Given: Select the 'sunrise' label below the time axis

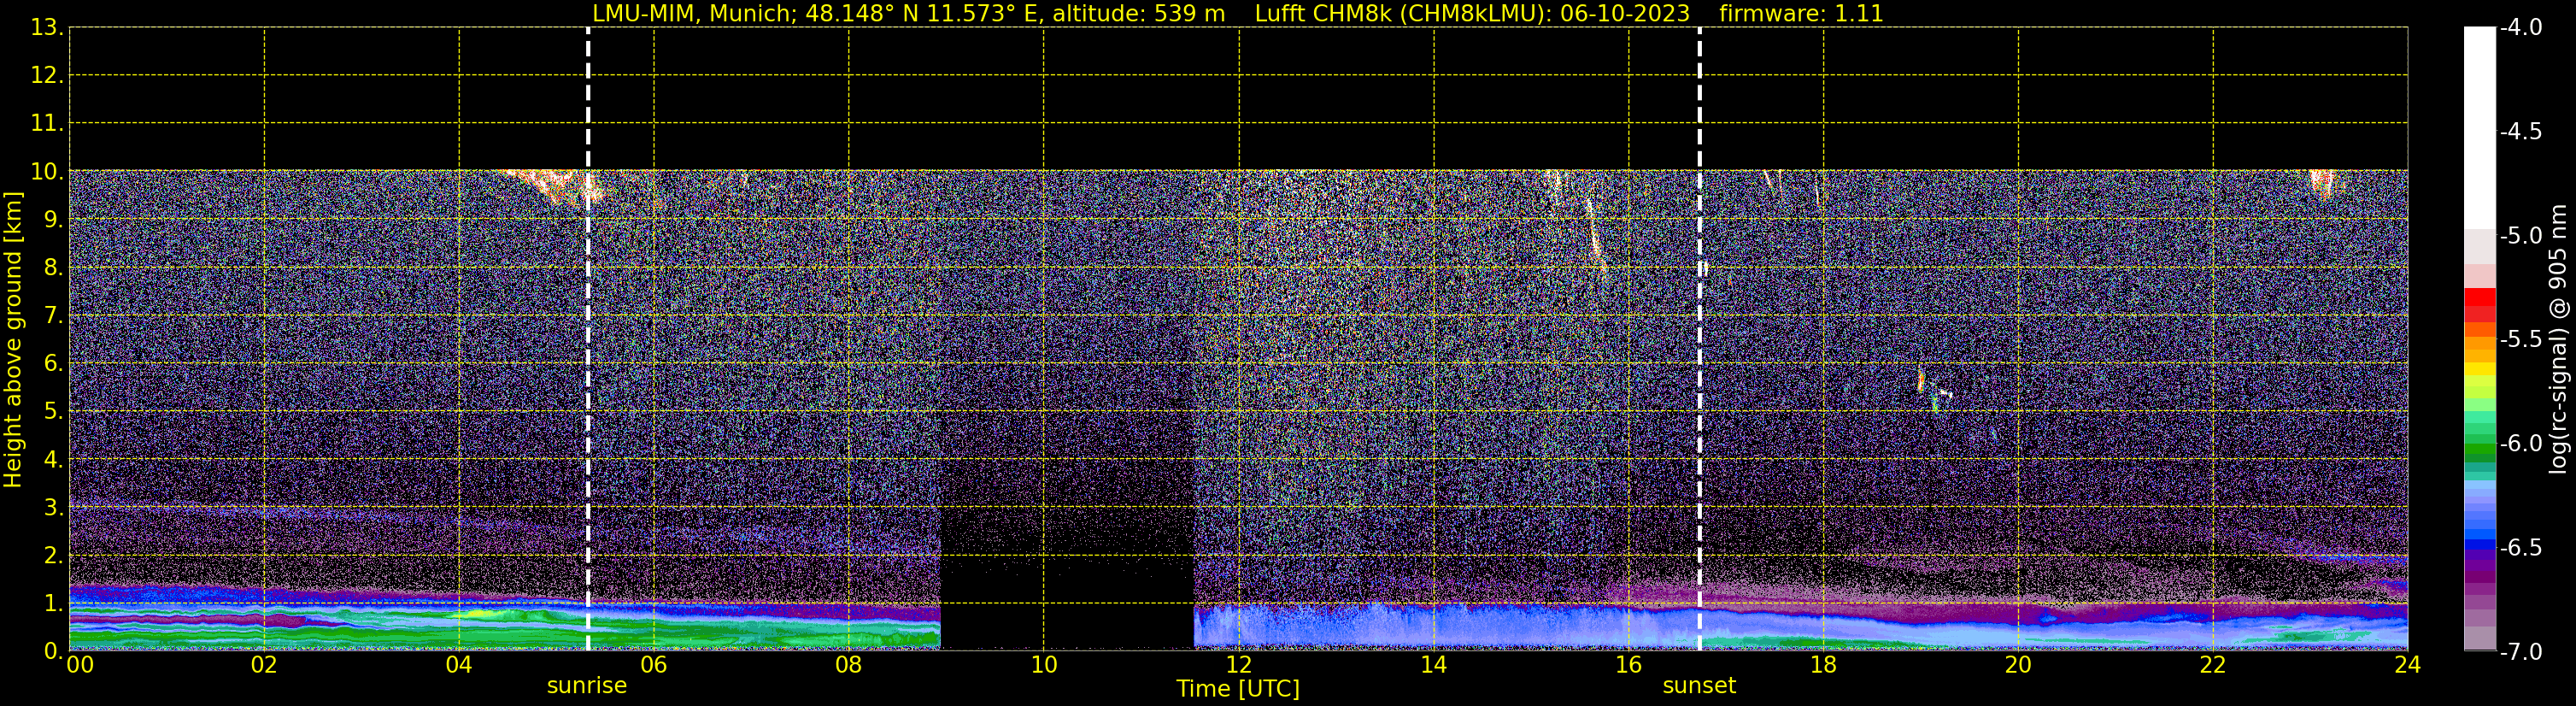Looking at the screenshot, I should click(587, 686).
